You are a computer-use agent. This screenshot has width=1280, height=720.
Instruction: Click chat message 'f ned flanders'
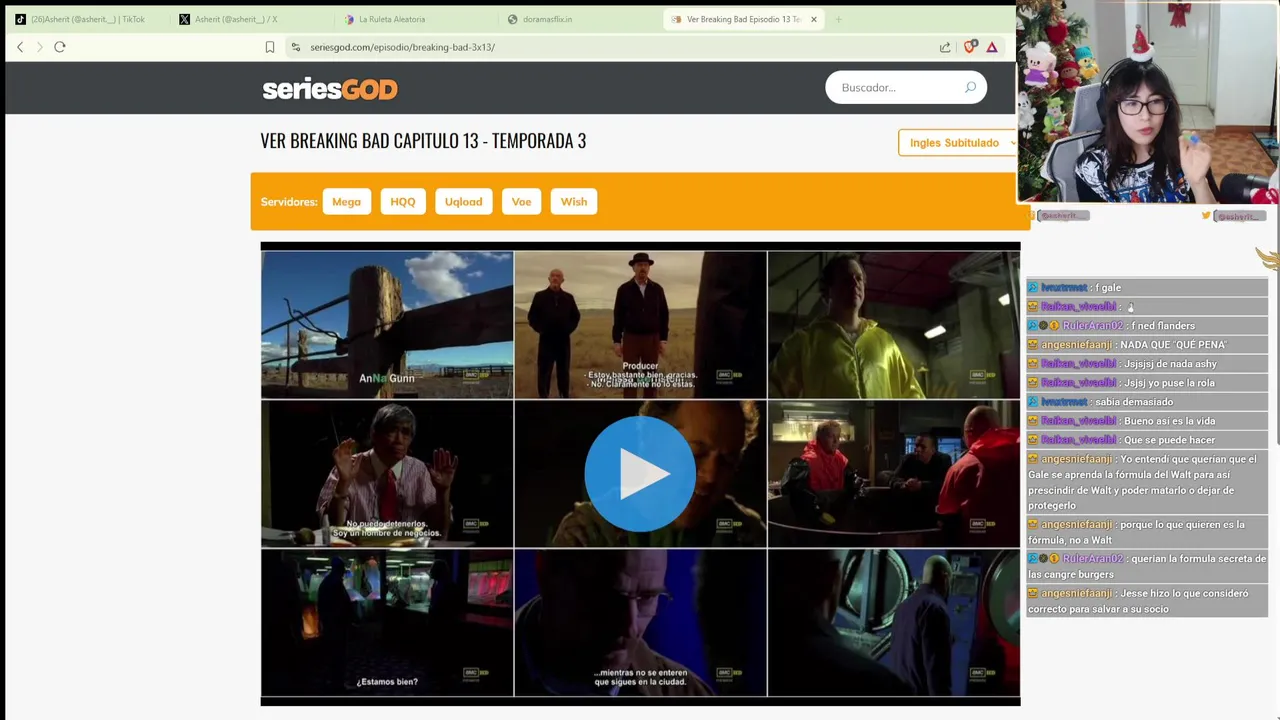1163,326
